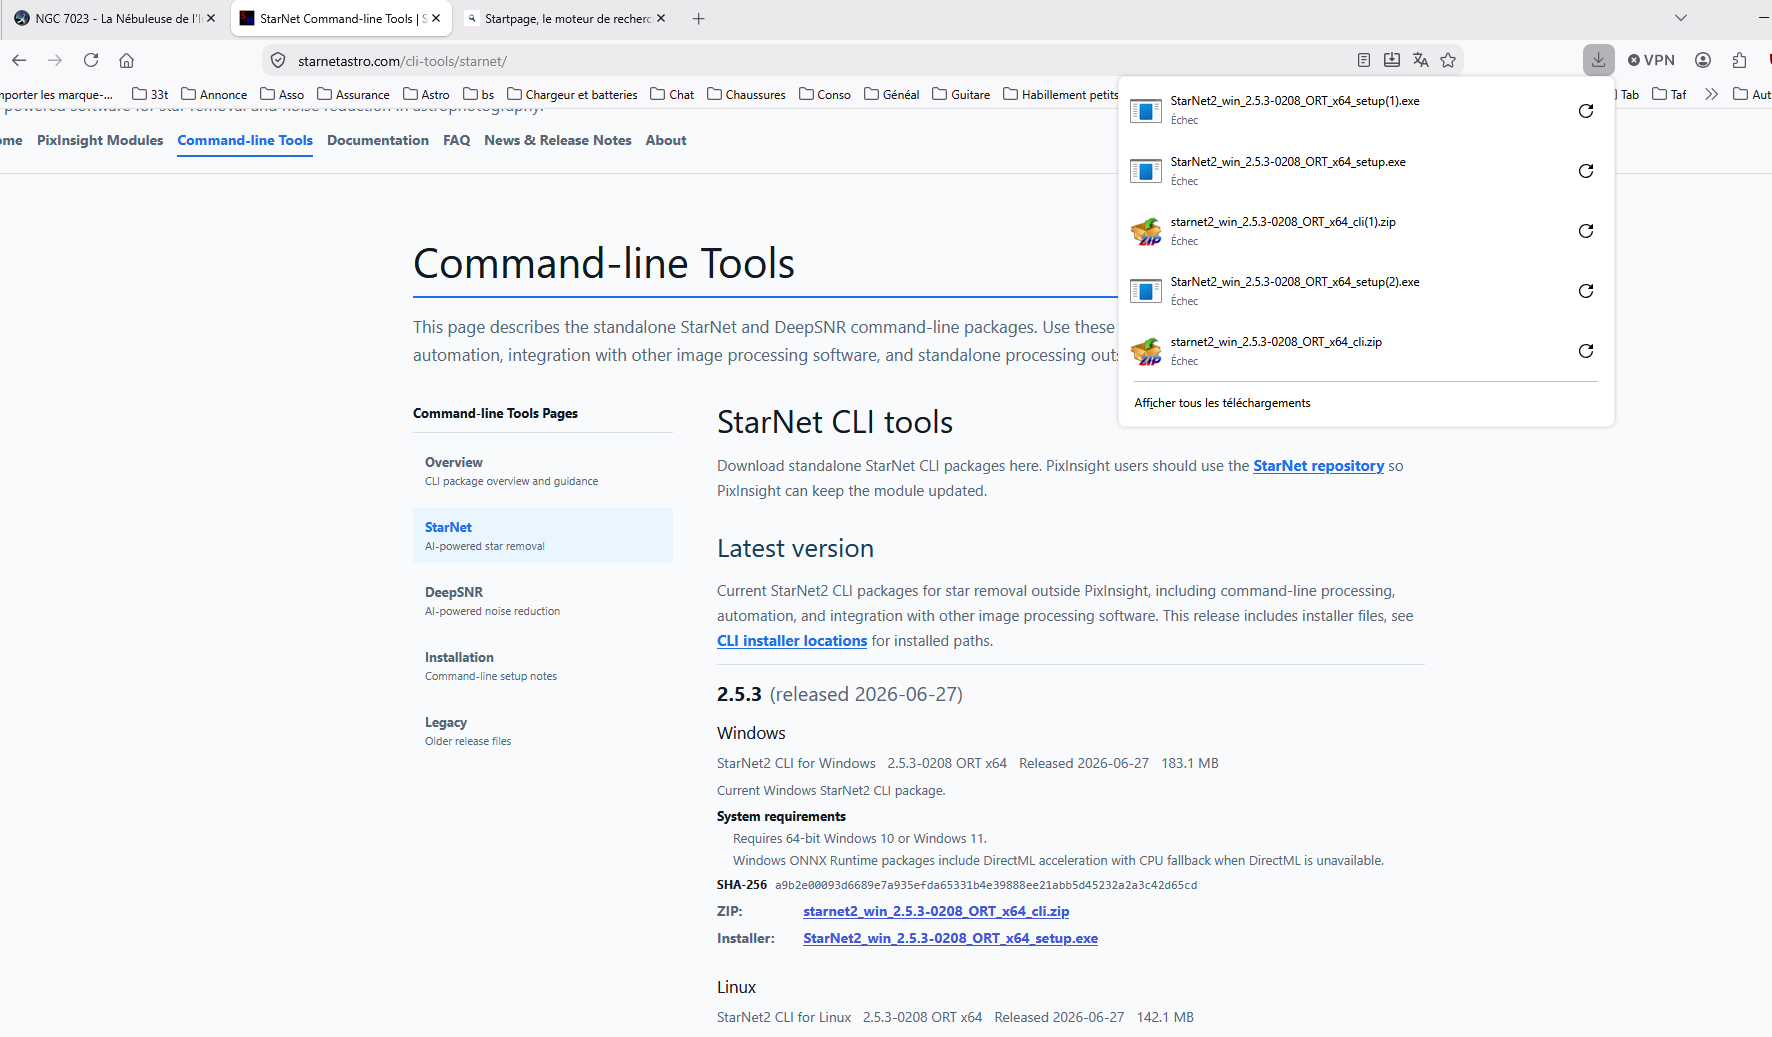Open the Taf bookmark folder

[x=1669, y=94]
